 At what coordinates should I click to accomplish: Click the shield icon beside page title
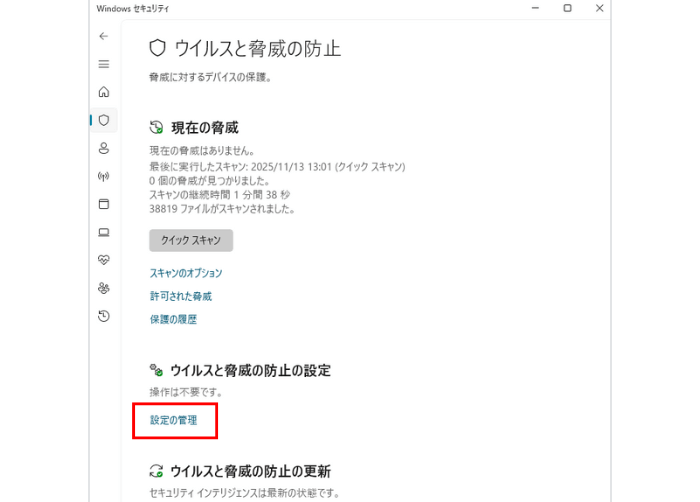[157, 48]
